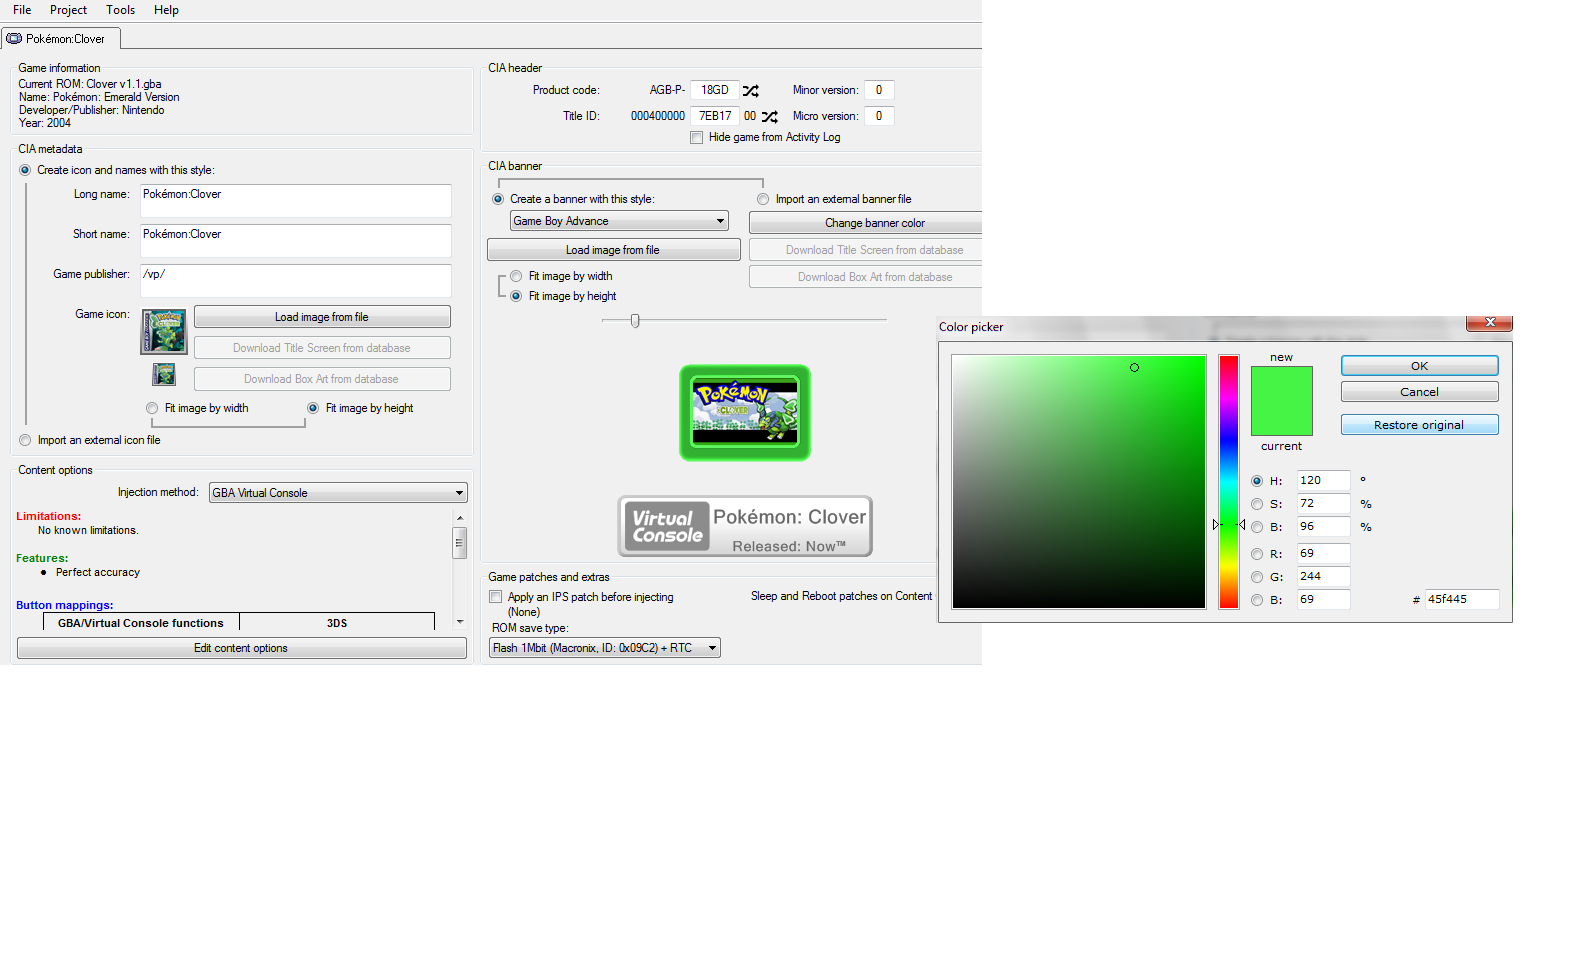Click the small game icon preview
This screenshot has height=954, width=1574.
tap(164, 375)
